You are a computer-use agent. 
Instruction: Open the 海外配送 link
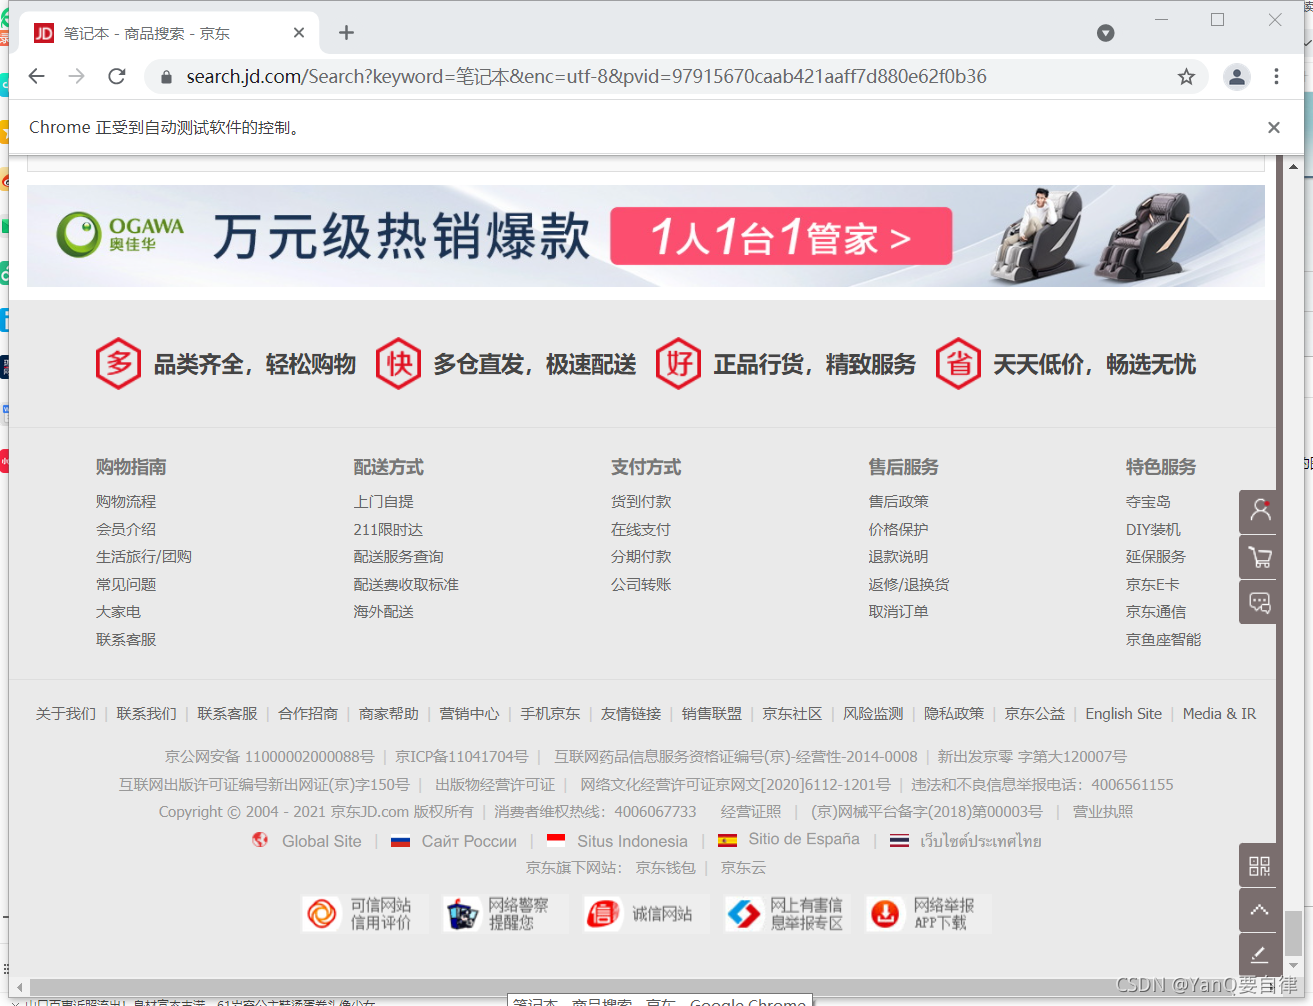point(384,612)
